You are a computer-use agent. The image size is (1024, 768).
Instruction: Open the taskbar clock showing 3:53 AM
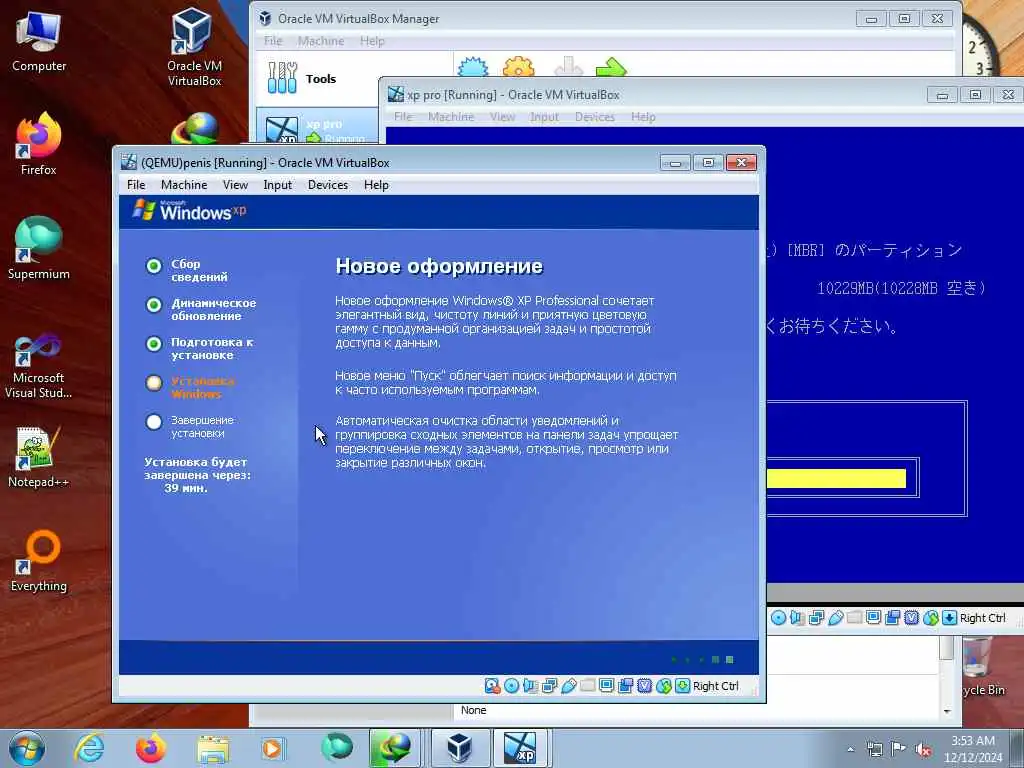point(973,749)
